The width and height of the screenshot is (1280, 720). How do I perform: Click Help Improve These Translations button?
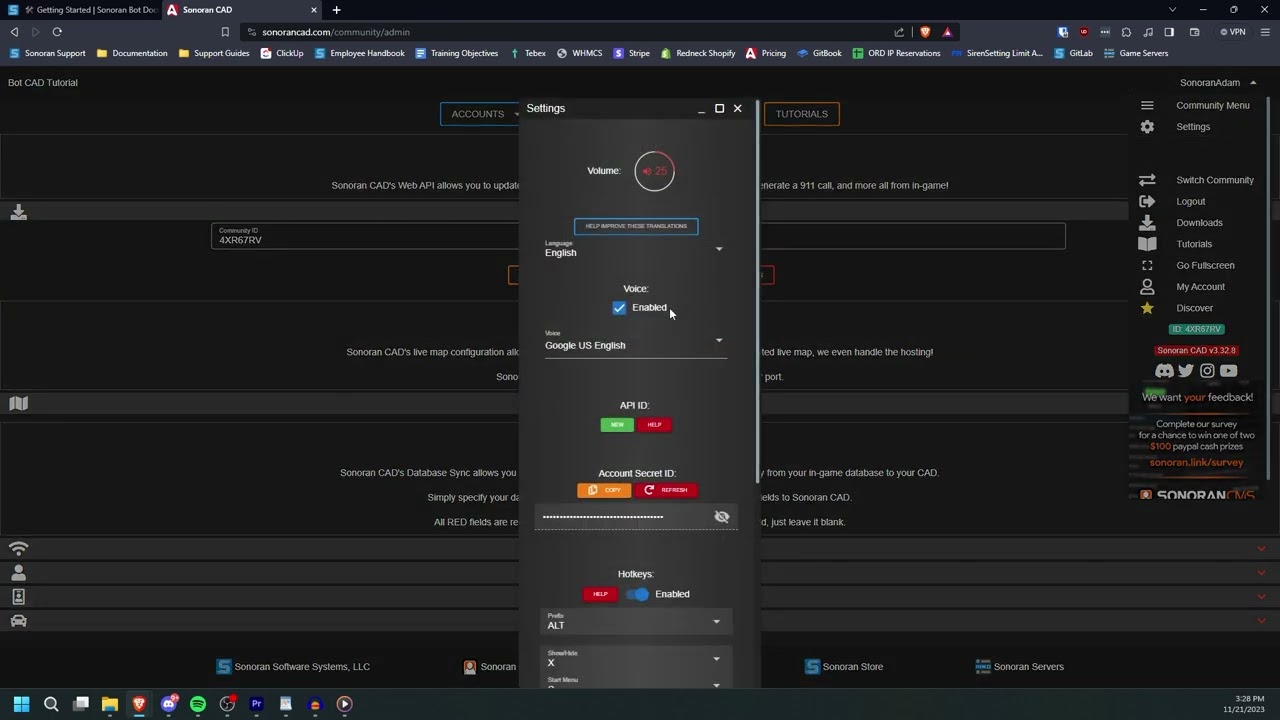[636, 226]
